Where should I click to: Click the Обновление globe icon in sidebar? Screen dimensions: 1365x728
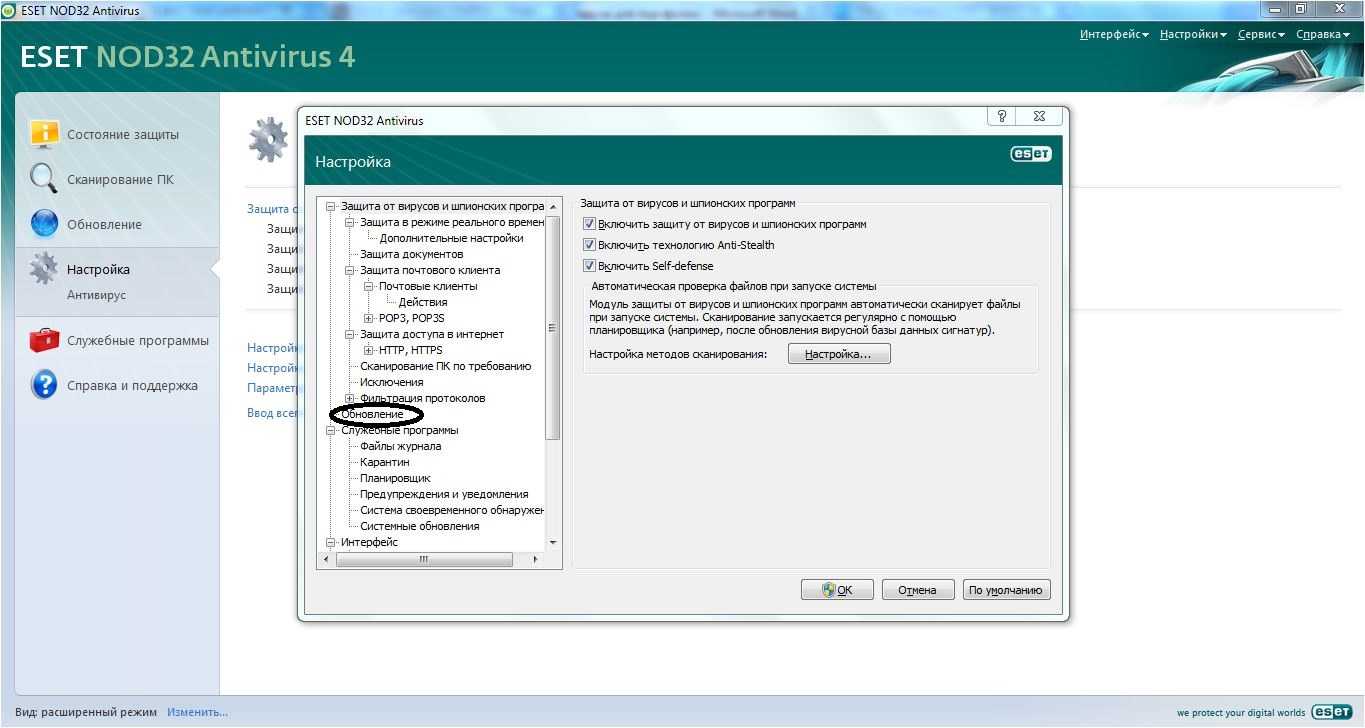tap(44, 224)
